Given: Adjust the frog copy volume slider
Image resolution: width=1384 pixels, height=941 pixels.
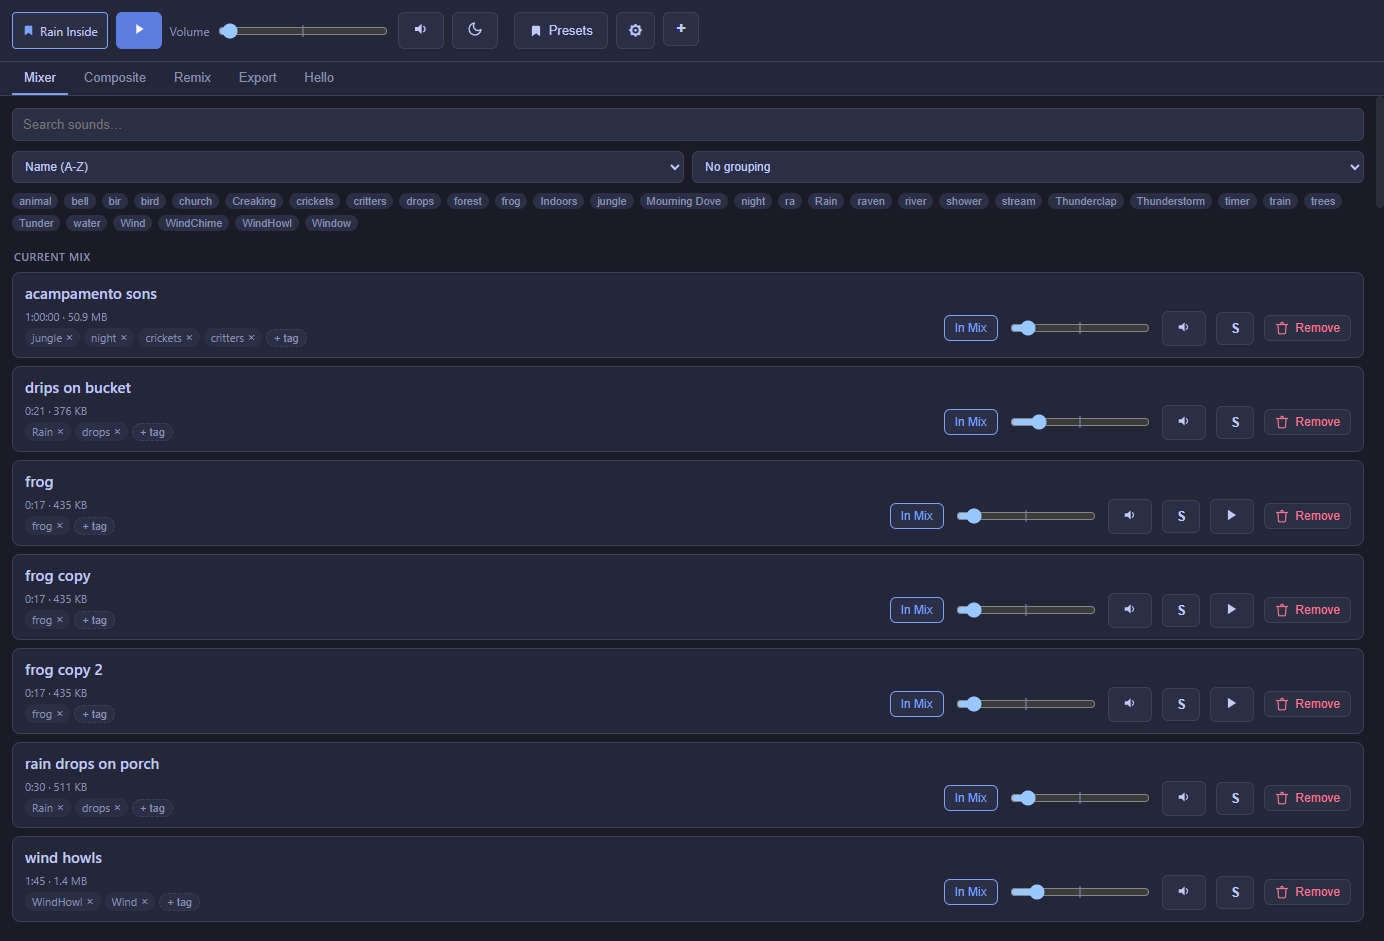Looking at the screenshot, I should (x=1026, y=610).
